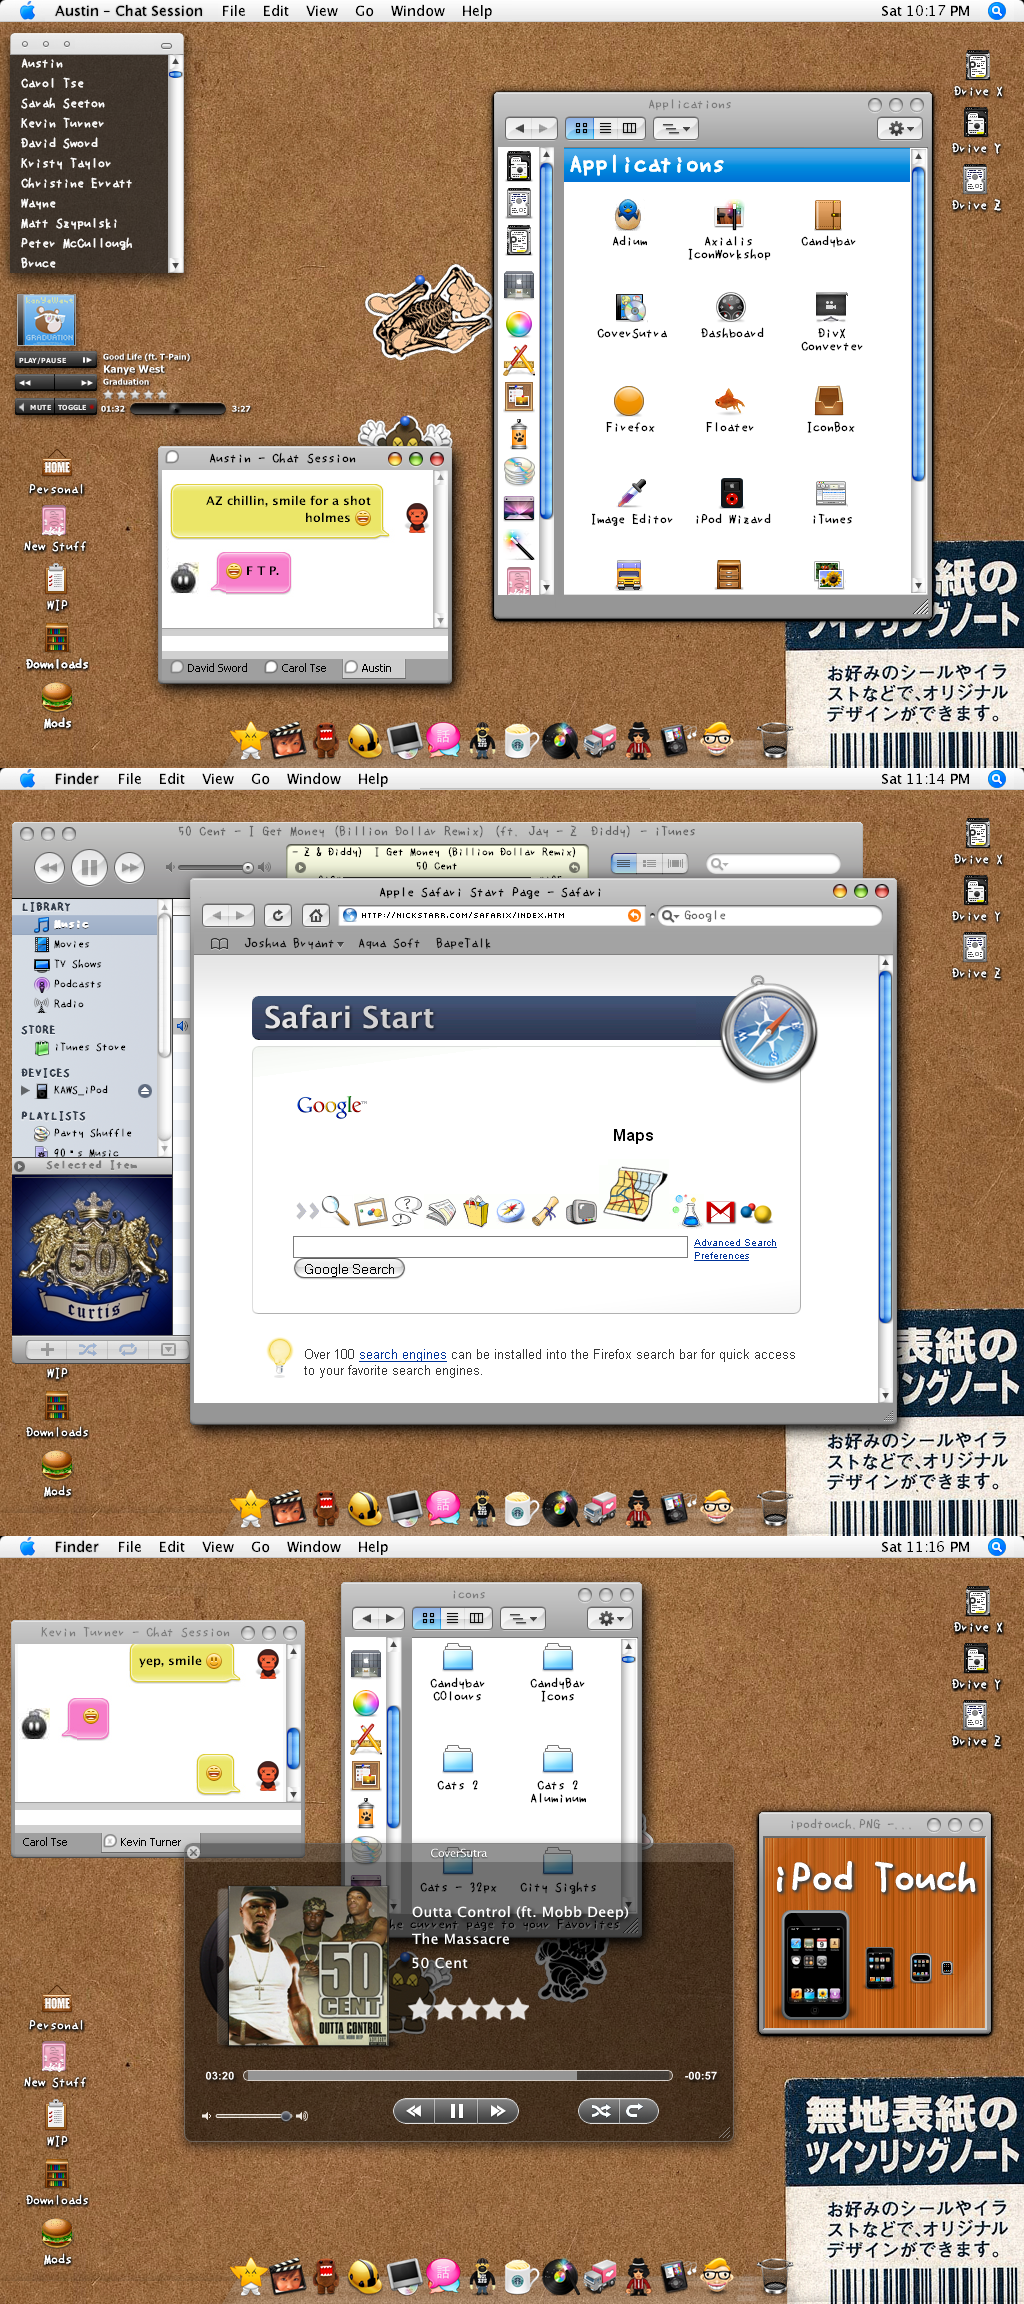Open arrange dropdown in Applications window toolbar

(x=676, y=128)
